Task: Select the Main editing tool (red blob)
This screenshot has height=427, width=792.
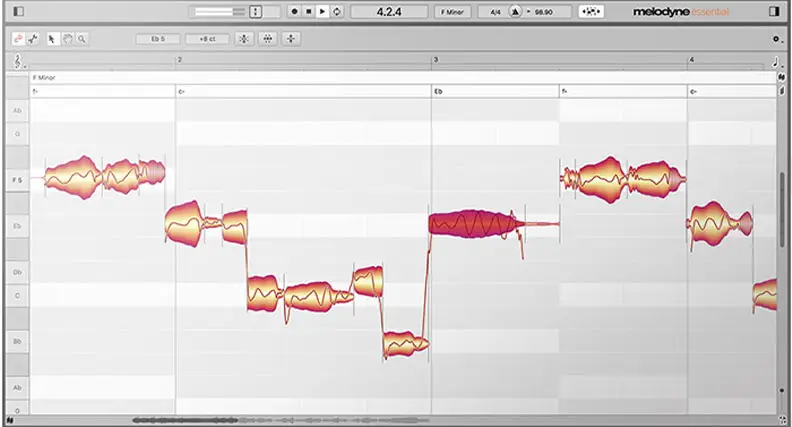Action: coord(18,38)
